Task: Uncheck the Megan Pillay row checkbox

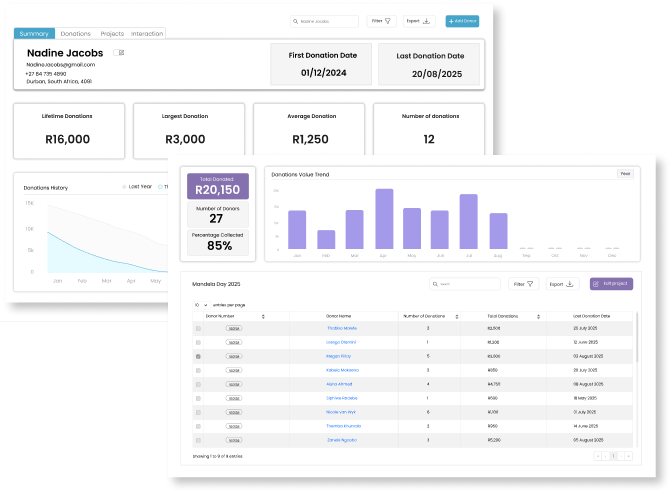Action: (x=198, y=356)
